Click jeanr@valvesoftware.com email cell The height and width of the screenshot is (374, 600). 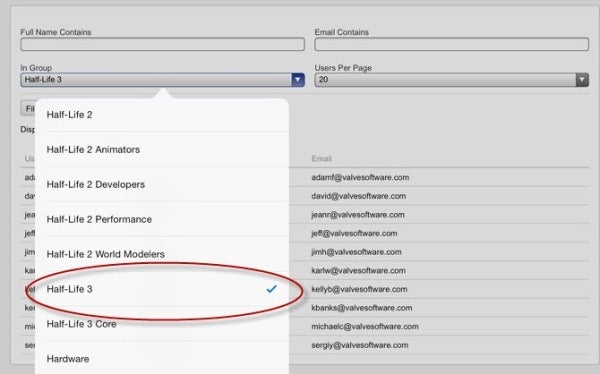pyautogui.click(x=358, y=215)
